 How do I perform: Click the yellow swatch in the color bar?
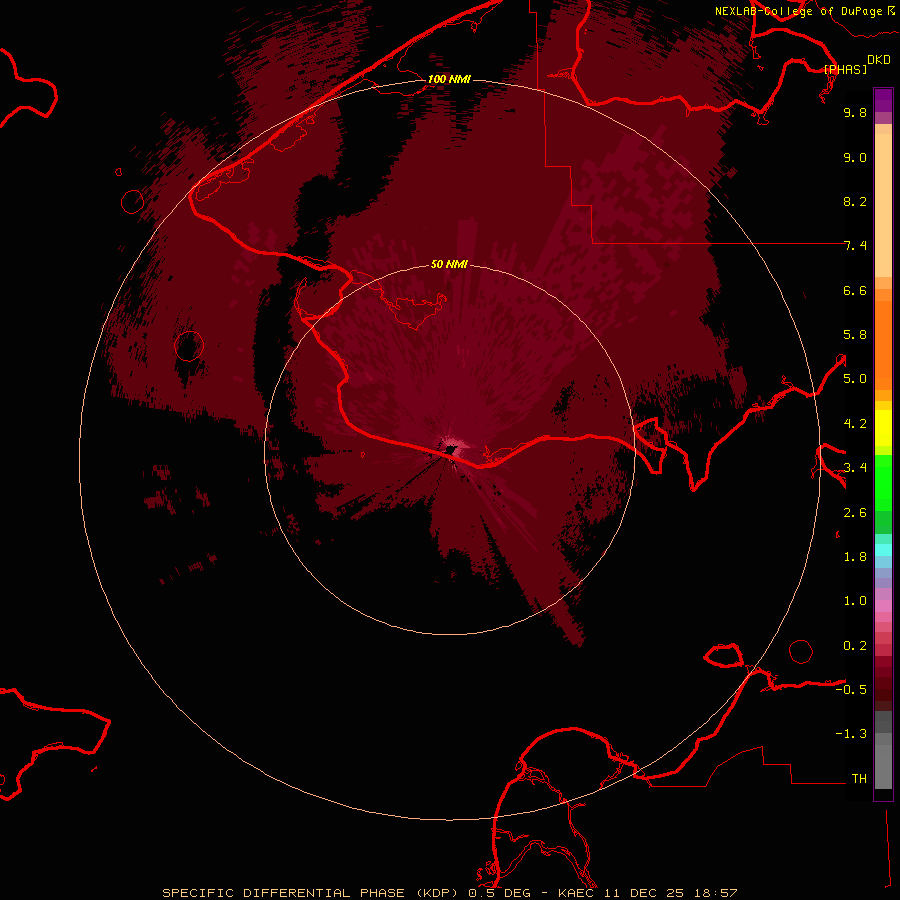[883, 428]
